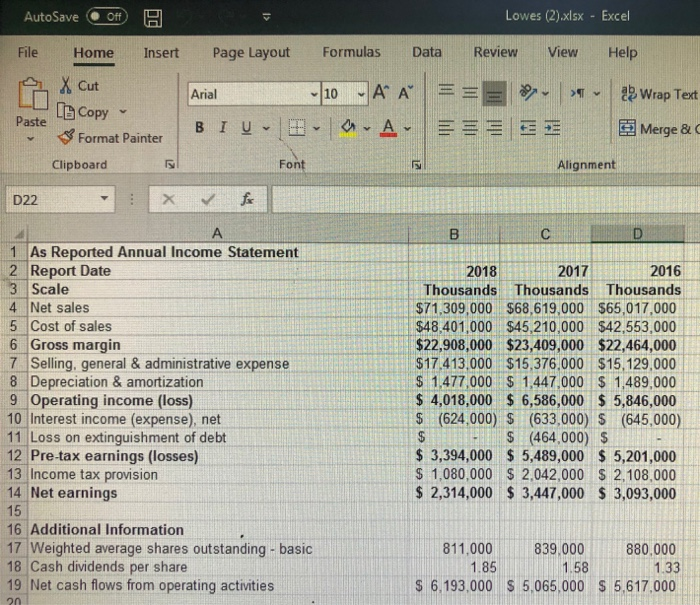Switch to the Formulas tab
This screenshot has height=605, width=700.
pos(351,52)
